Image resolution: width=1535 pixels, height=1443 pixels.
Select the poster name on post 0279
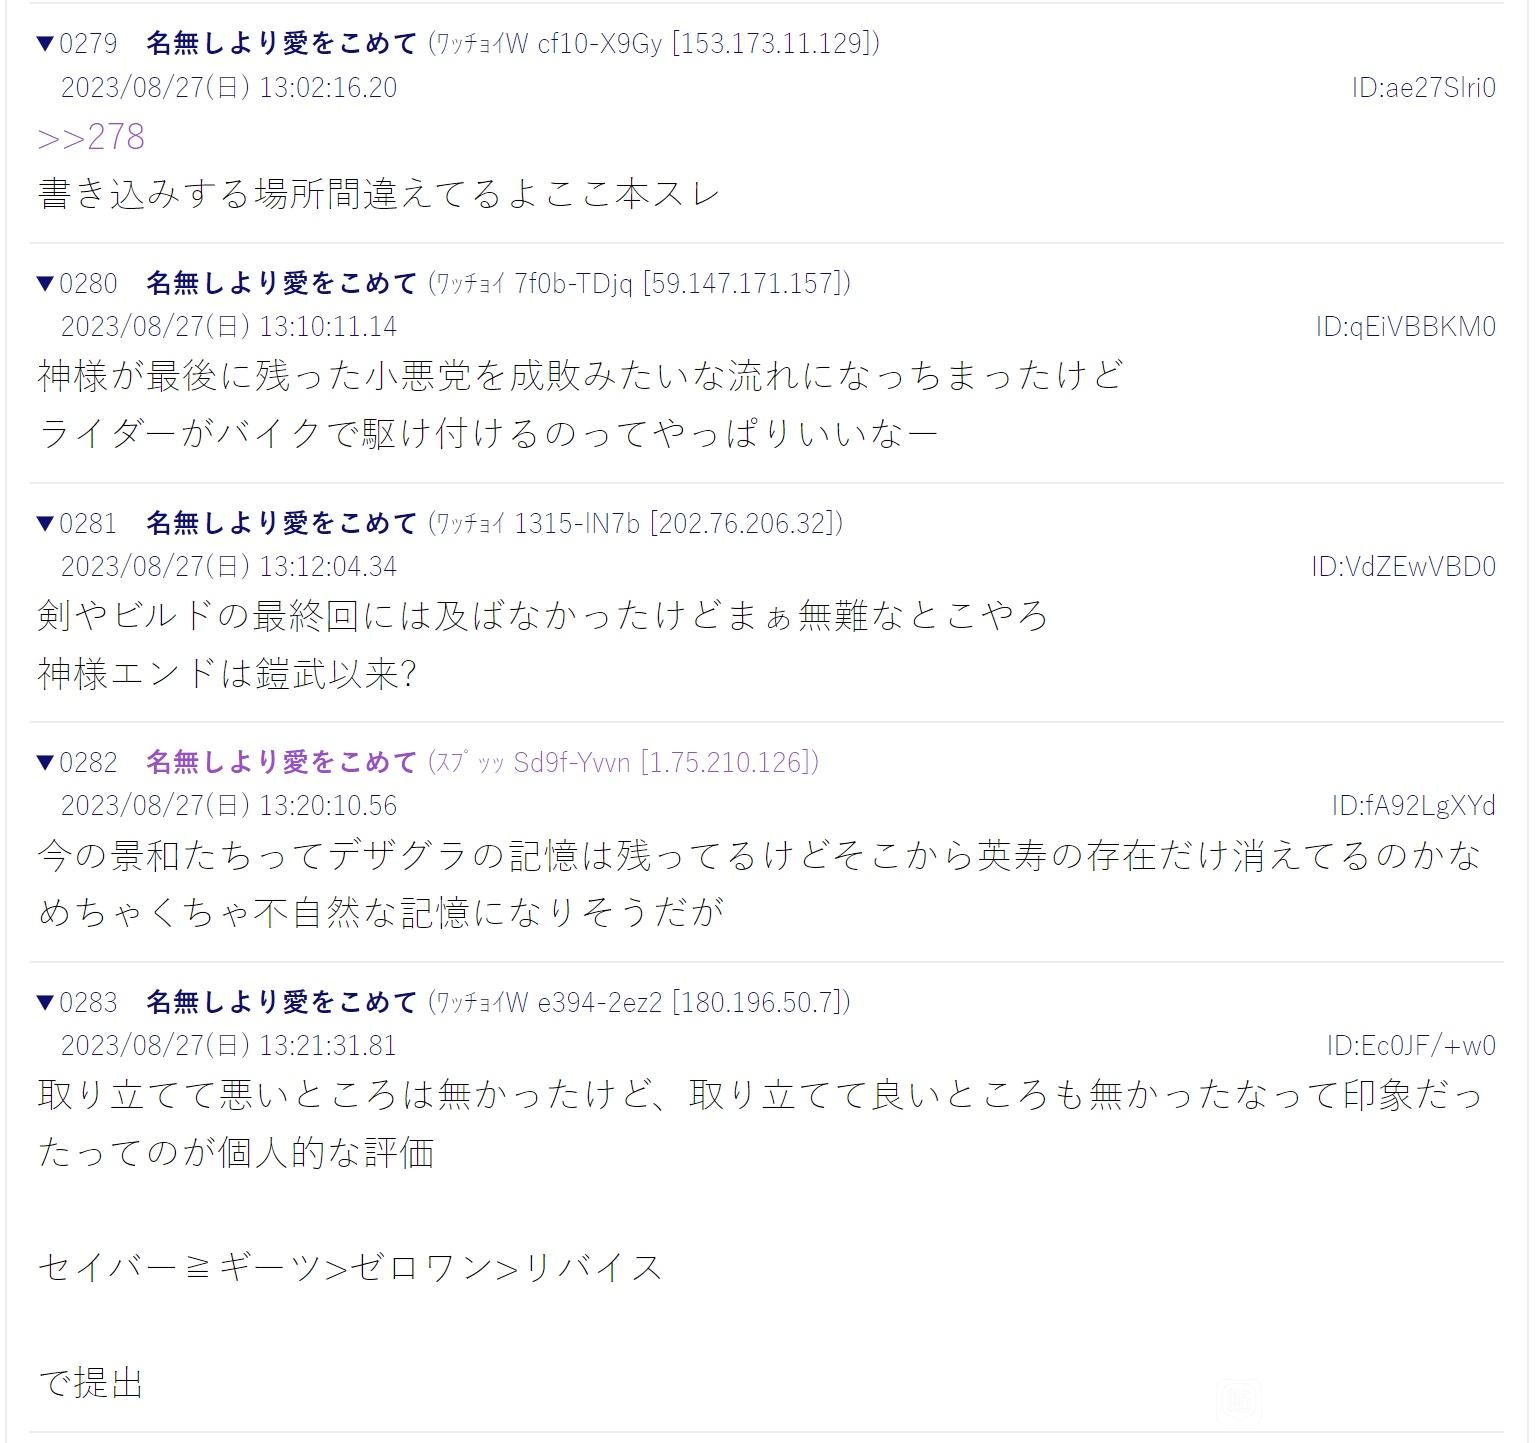pos(281,43)
